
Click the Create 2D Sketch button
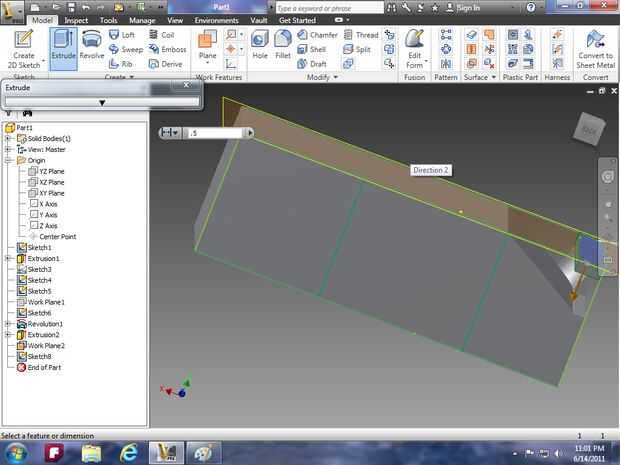(24, 49)
